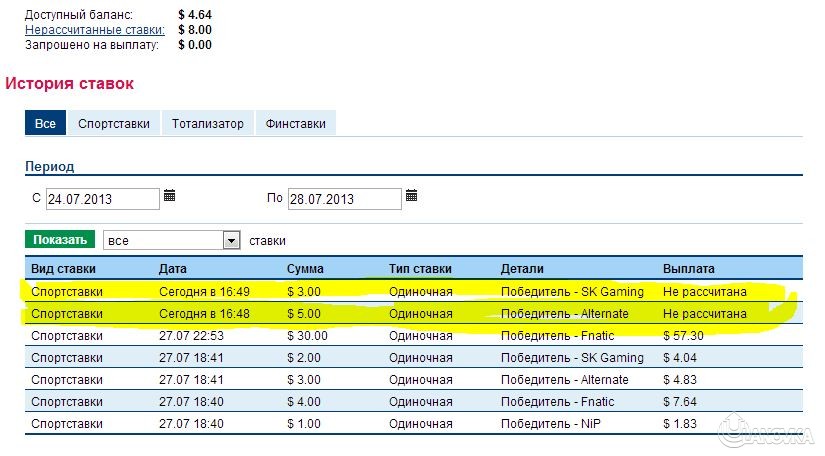Switch to the 'Финставки' tab
The image size is (825, 456).
296,123
